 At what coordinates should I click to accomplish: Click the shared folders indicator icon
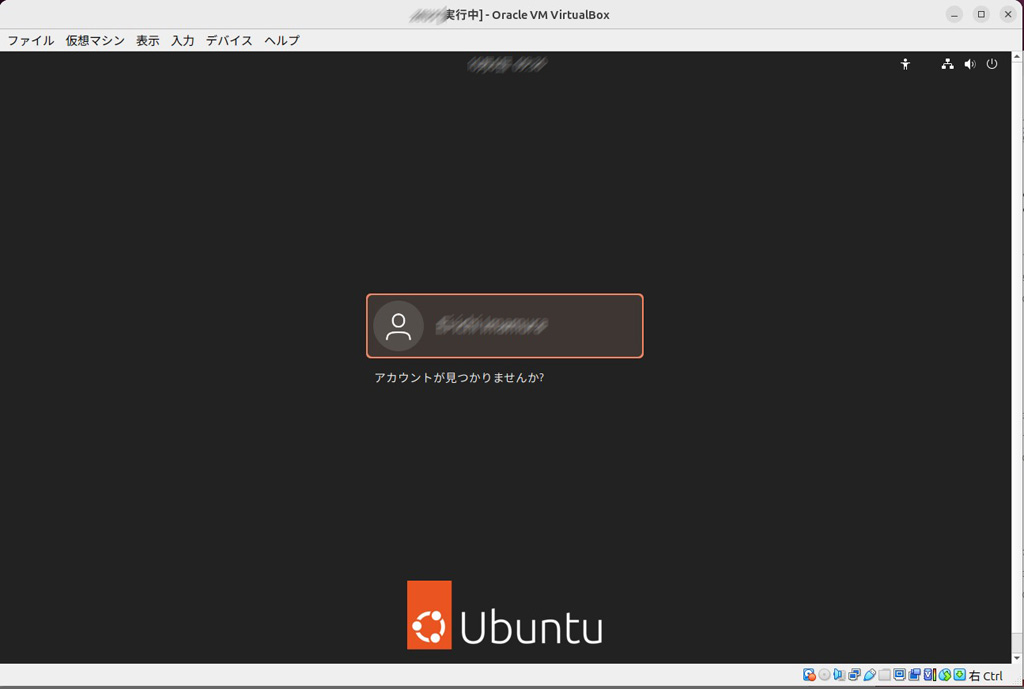(x=884, y=675)
